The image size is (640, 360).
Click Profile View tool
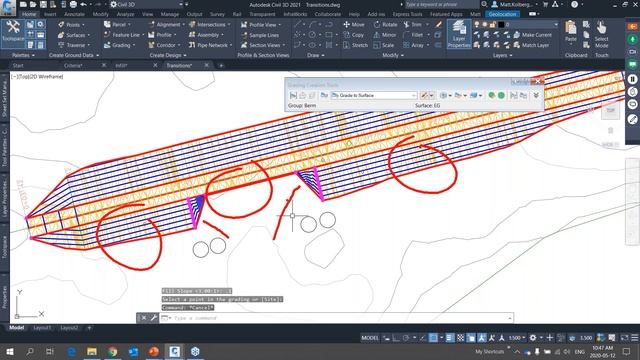[x=261, y=24]
